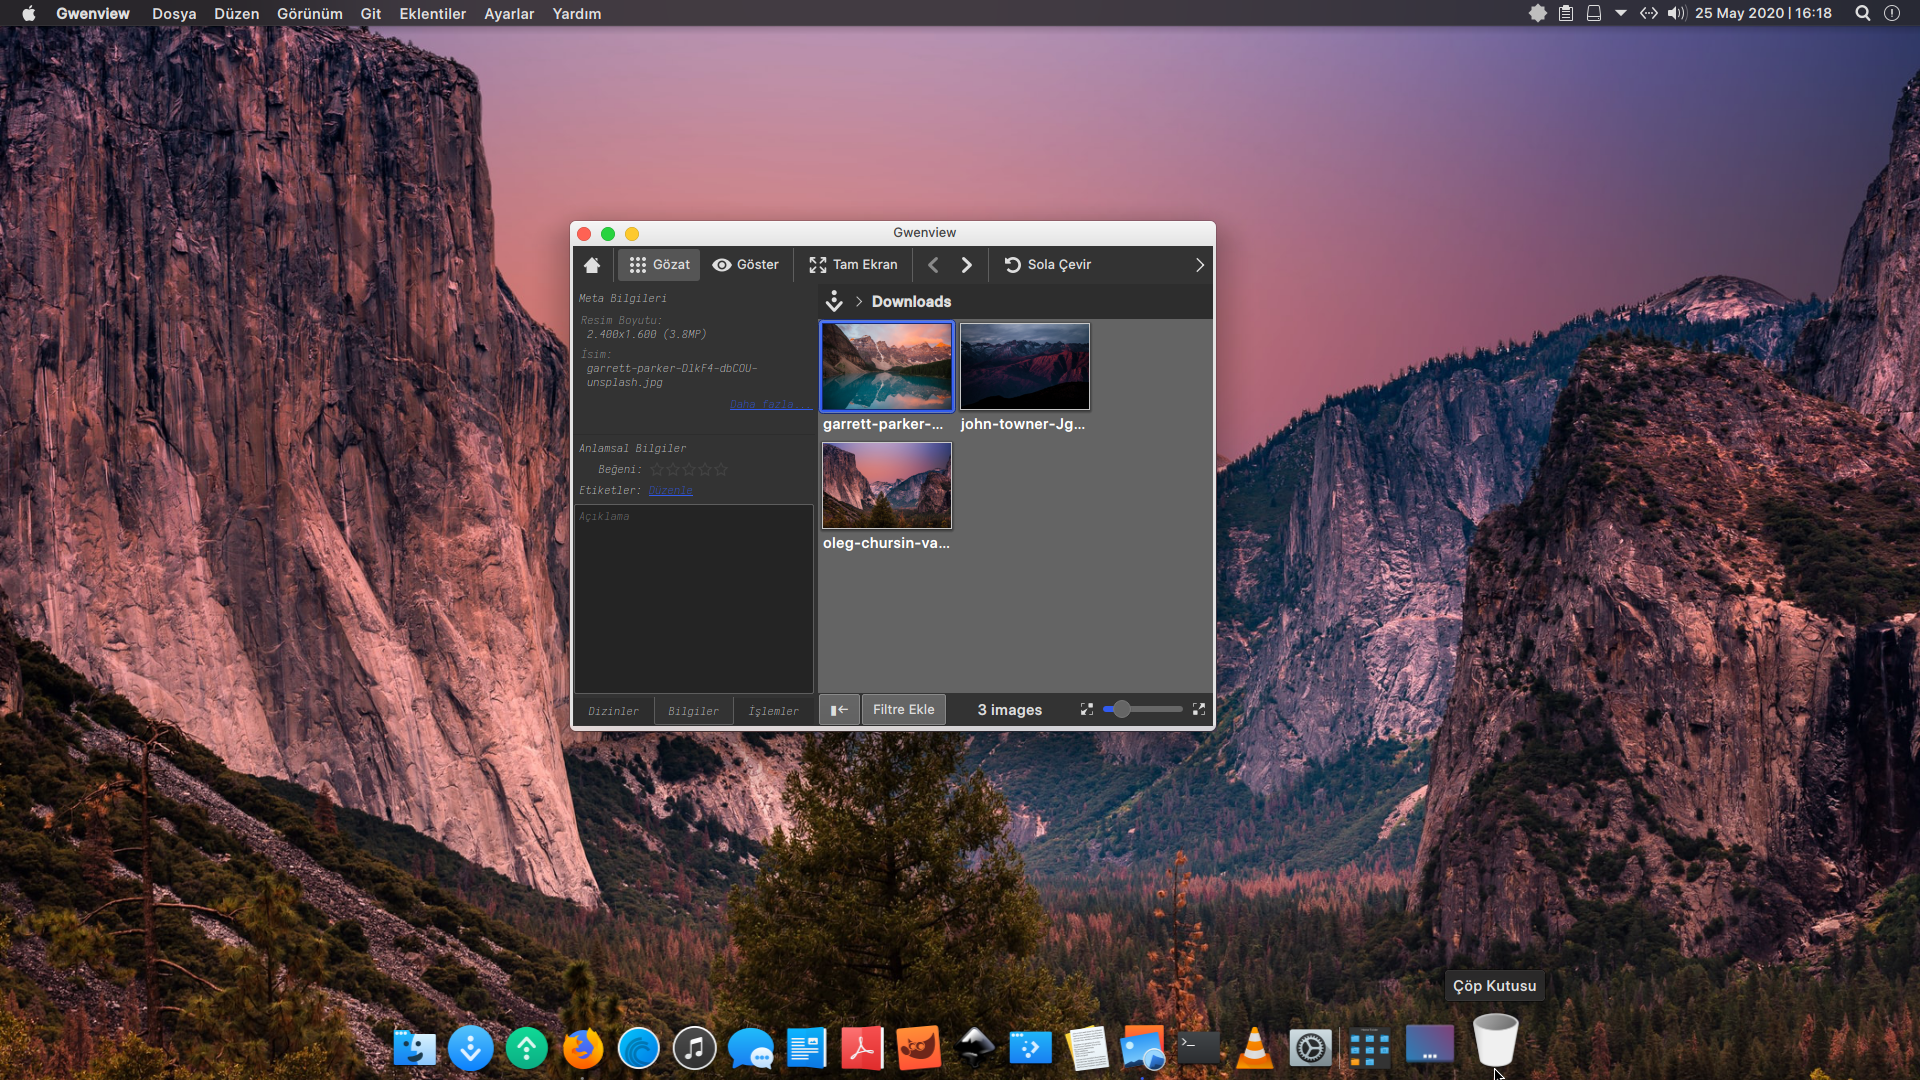Open the Filtre Ekle dropdown
This screenshot has height=1080, width=1920.
click(x=903, y=709)
